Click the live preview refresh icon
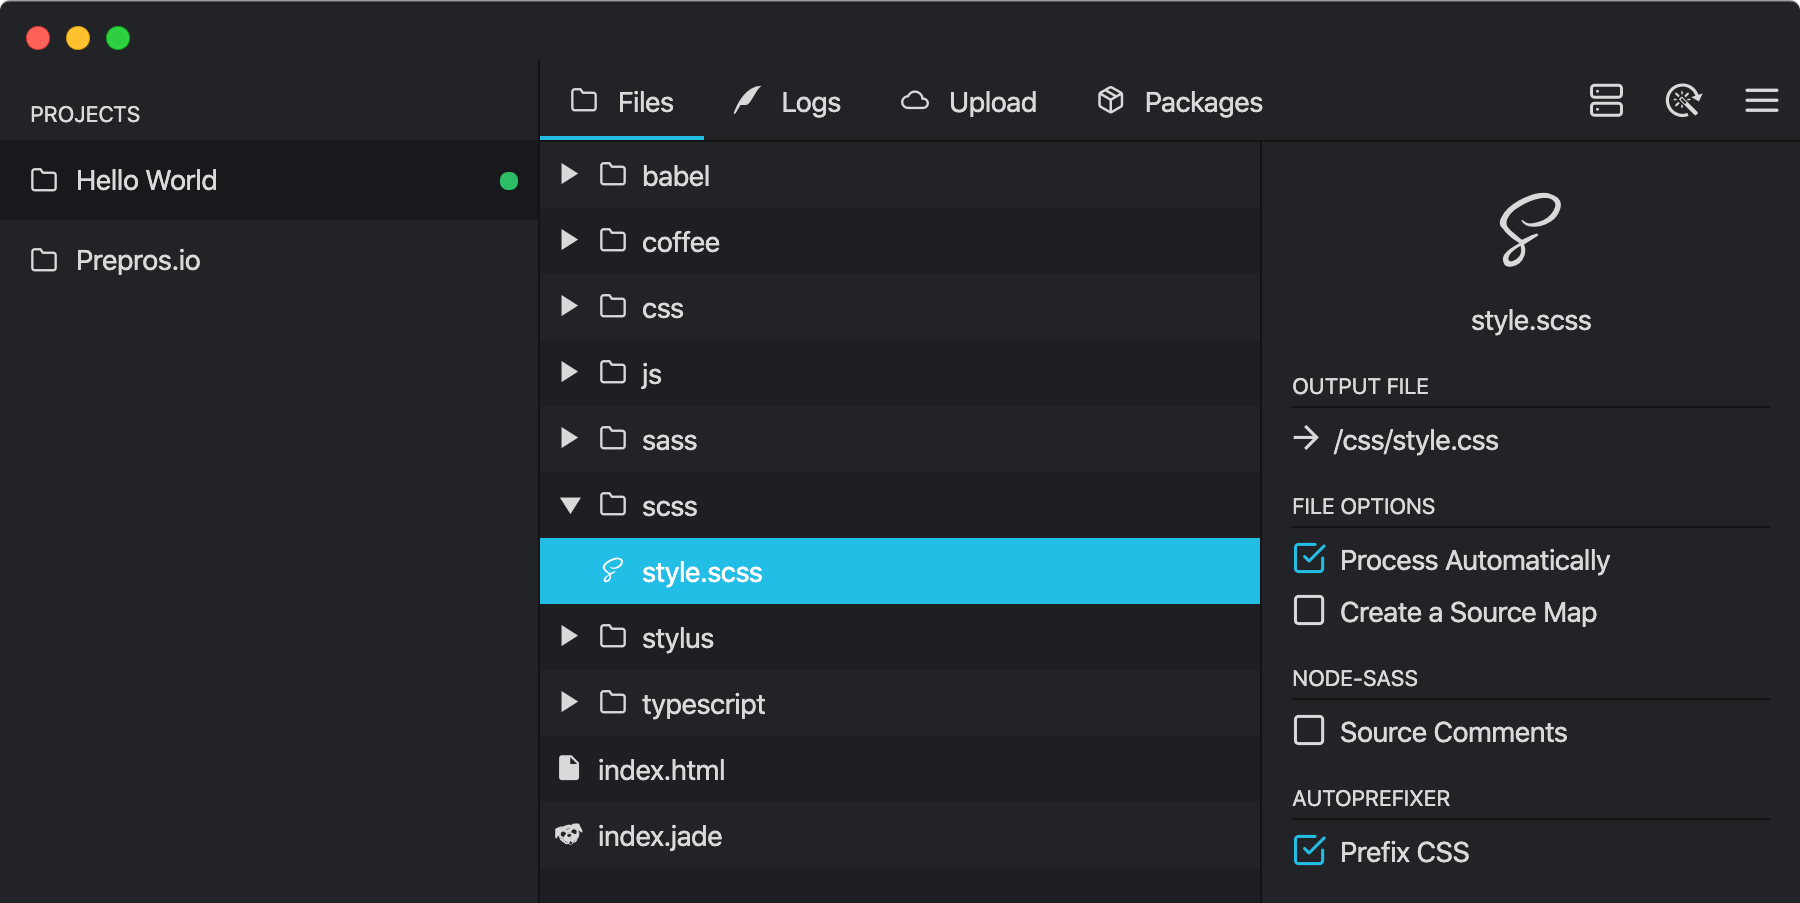This screenshot has height=903, width=1800. pos(1683,101)
